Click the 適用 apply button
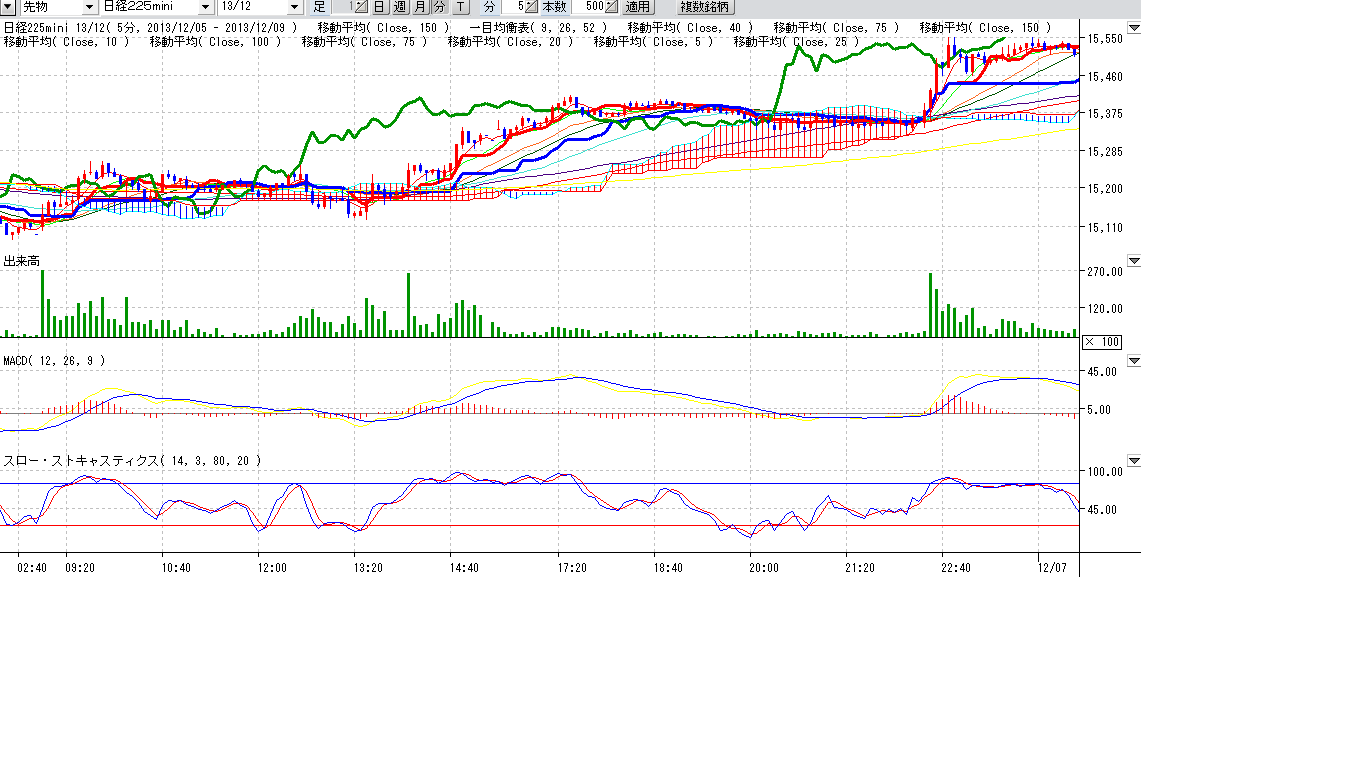1366x768 pixels. coord(638,7)
